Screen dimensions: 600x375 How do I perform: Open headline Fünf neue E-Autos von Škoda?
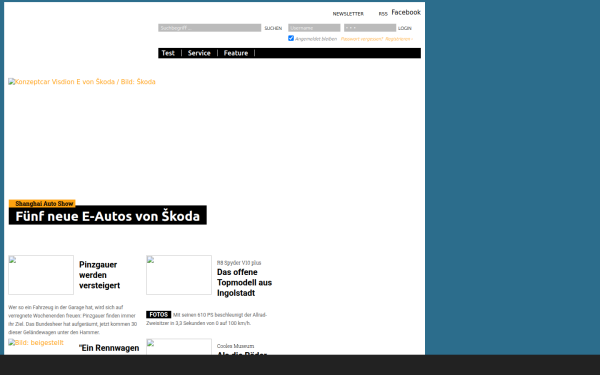point(108,216)
